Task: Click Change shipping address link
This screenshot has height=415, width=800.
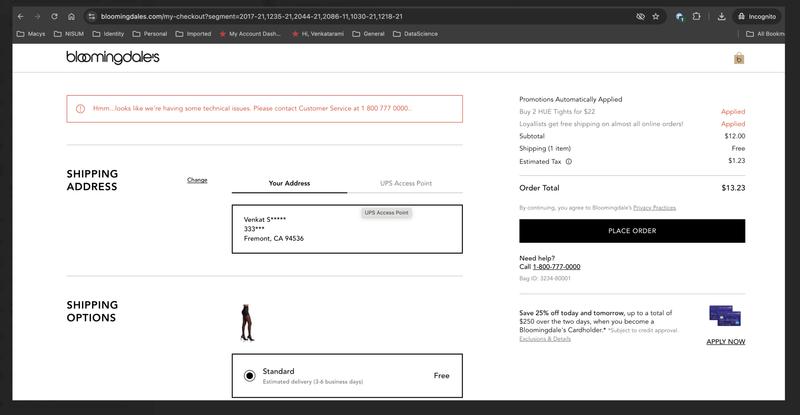Action: (x=197, y=180)
